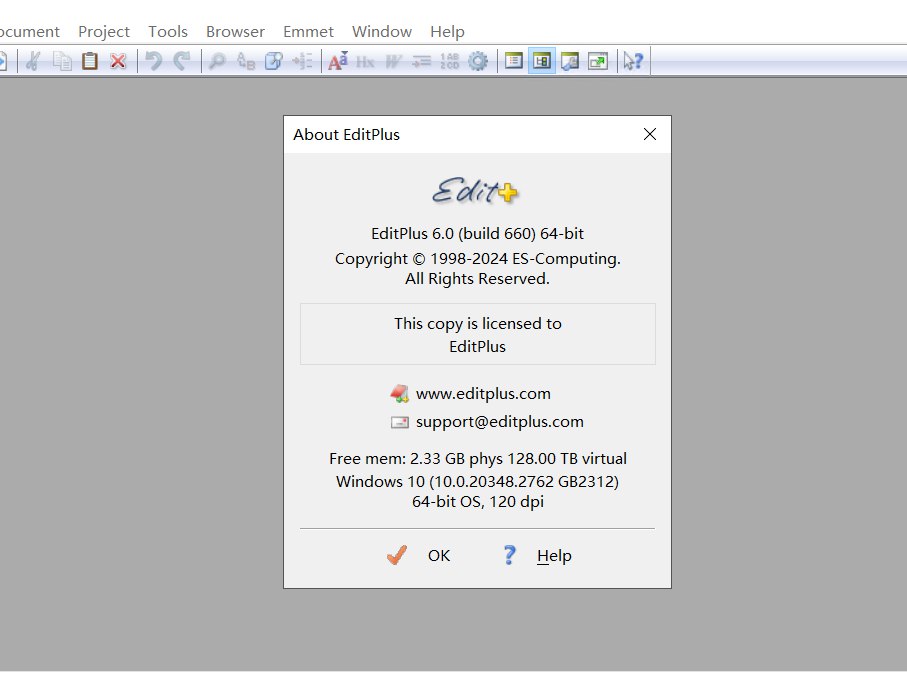907x682 pixels.
Task: Toggle the Line Number icon
Action: [449, 61]
